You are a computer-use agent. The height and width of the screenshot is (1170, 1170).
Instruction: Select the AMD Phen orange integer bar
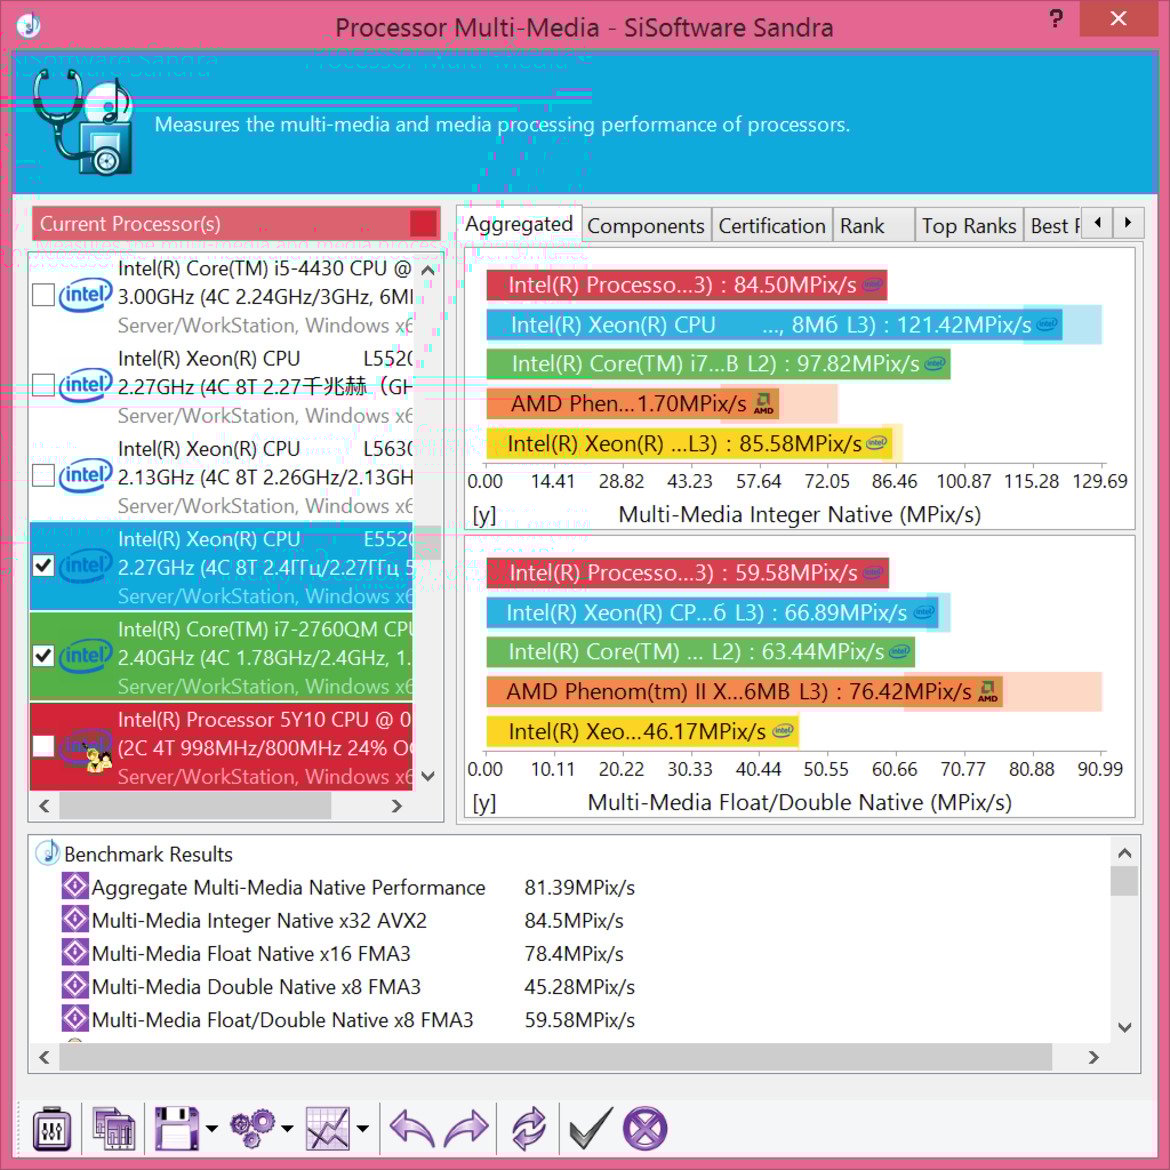pyautogui.click(x=633, y=404)
